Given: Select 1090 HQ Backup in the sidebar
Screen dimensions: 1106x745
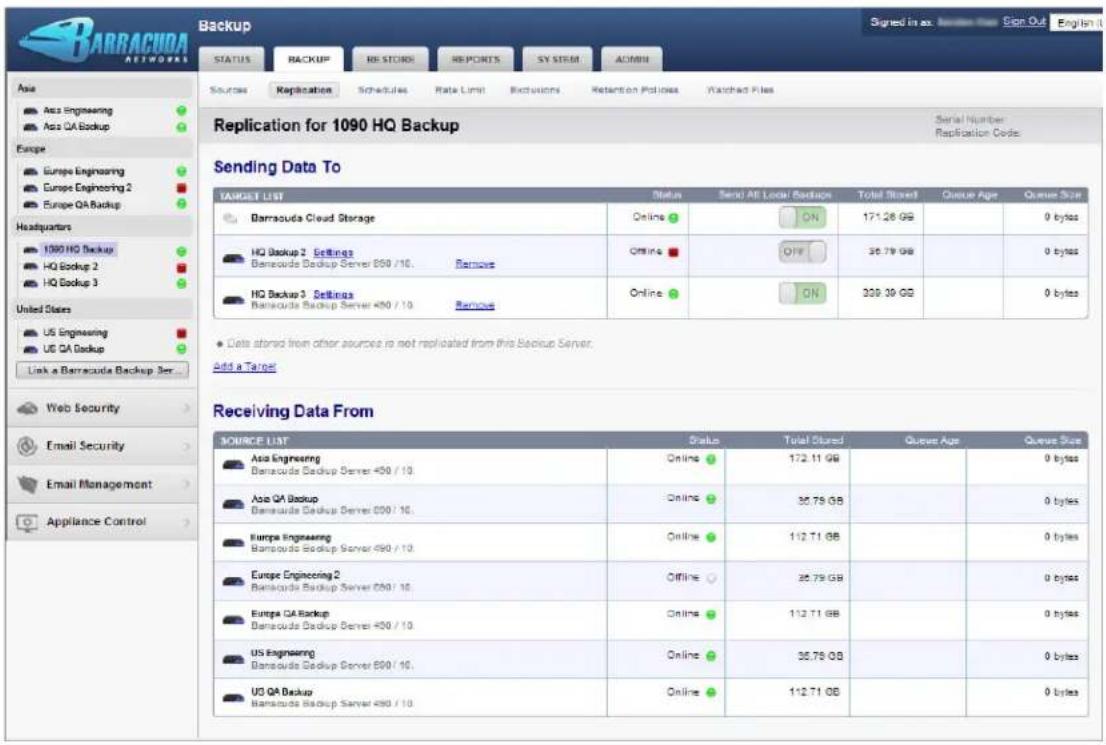Looking at the screenshot, I should pyautogui.click(x=78, y=250).
